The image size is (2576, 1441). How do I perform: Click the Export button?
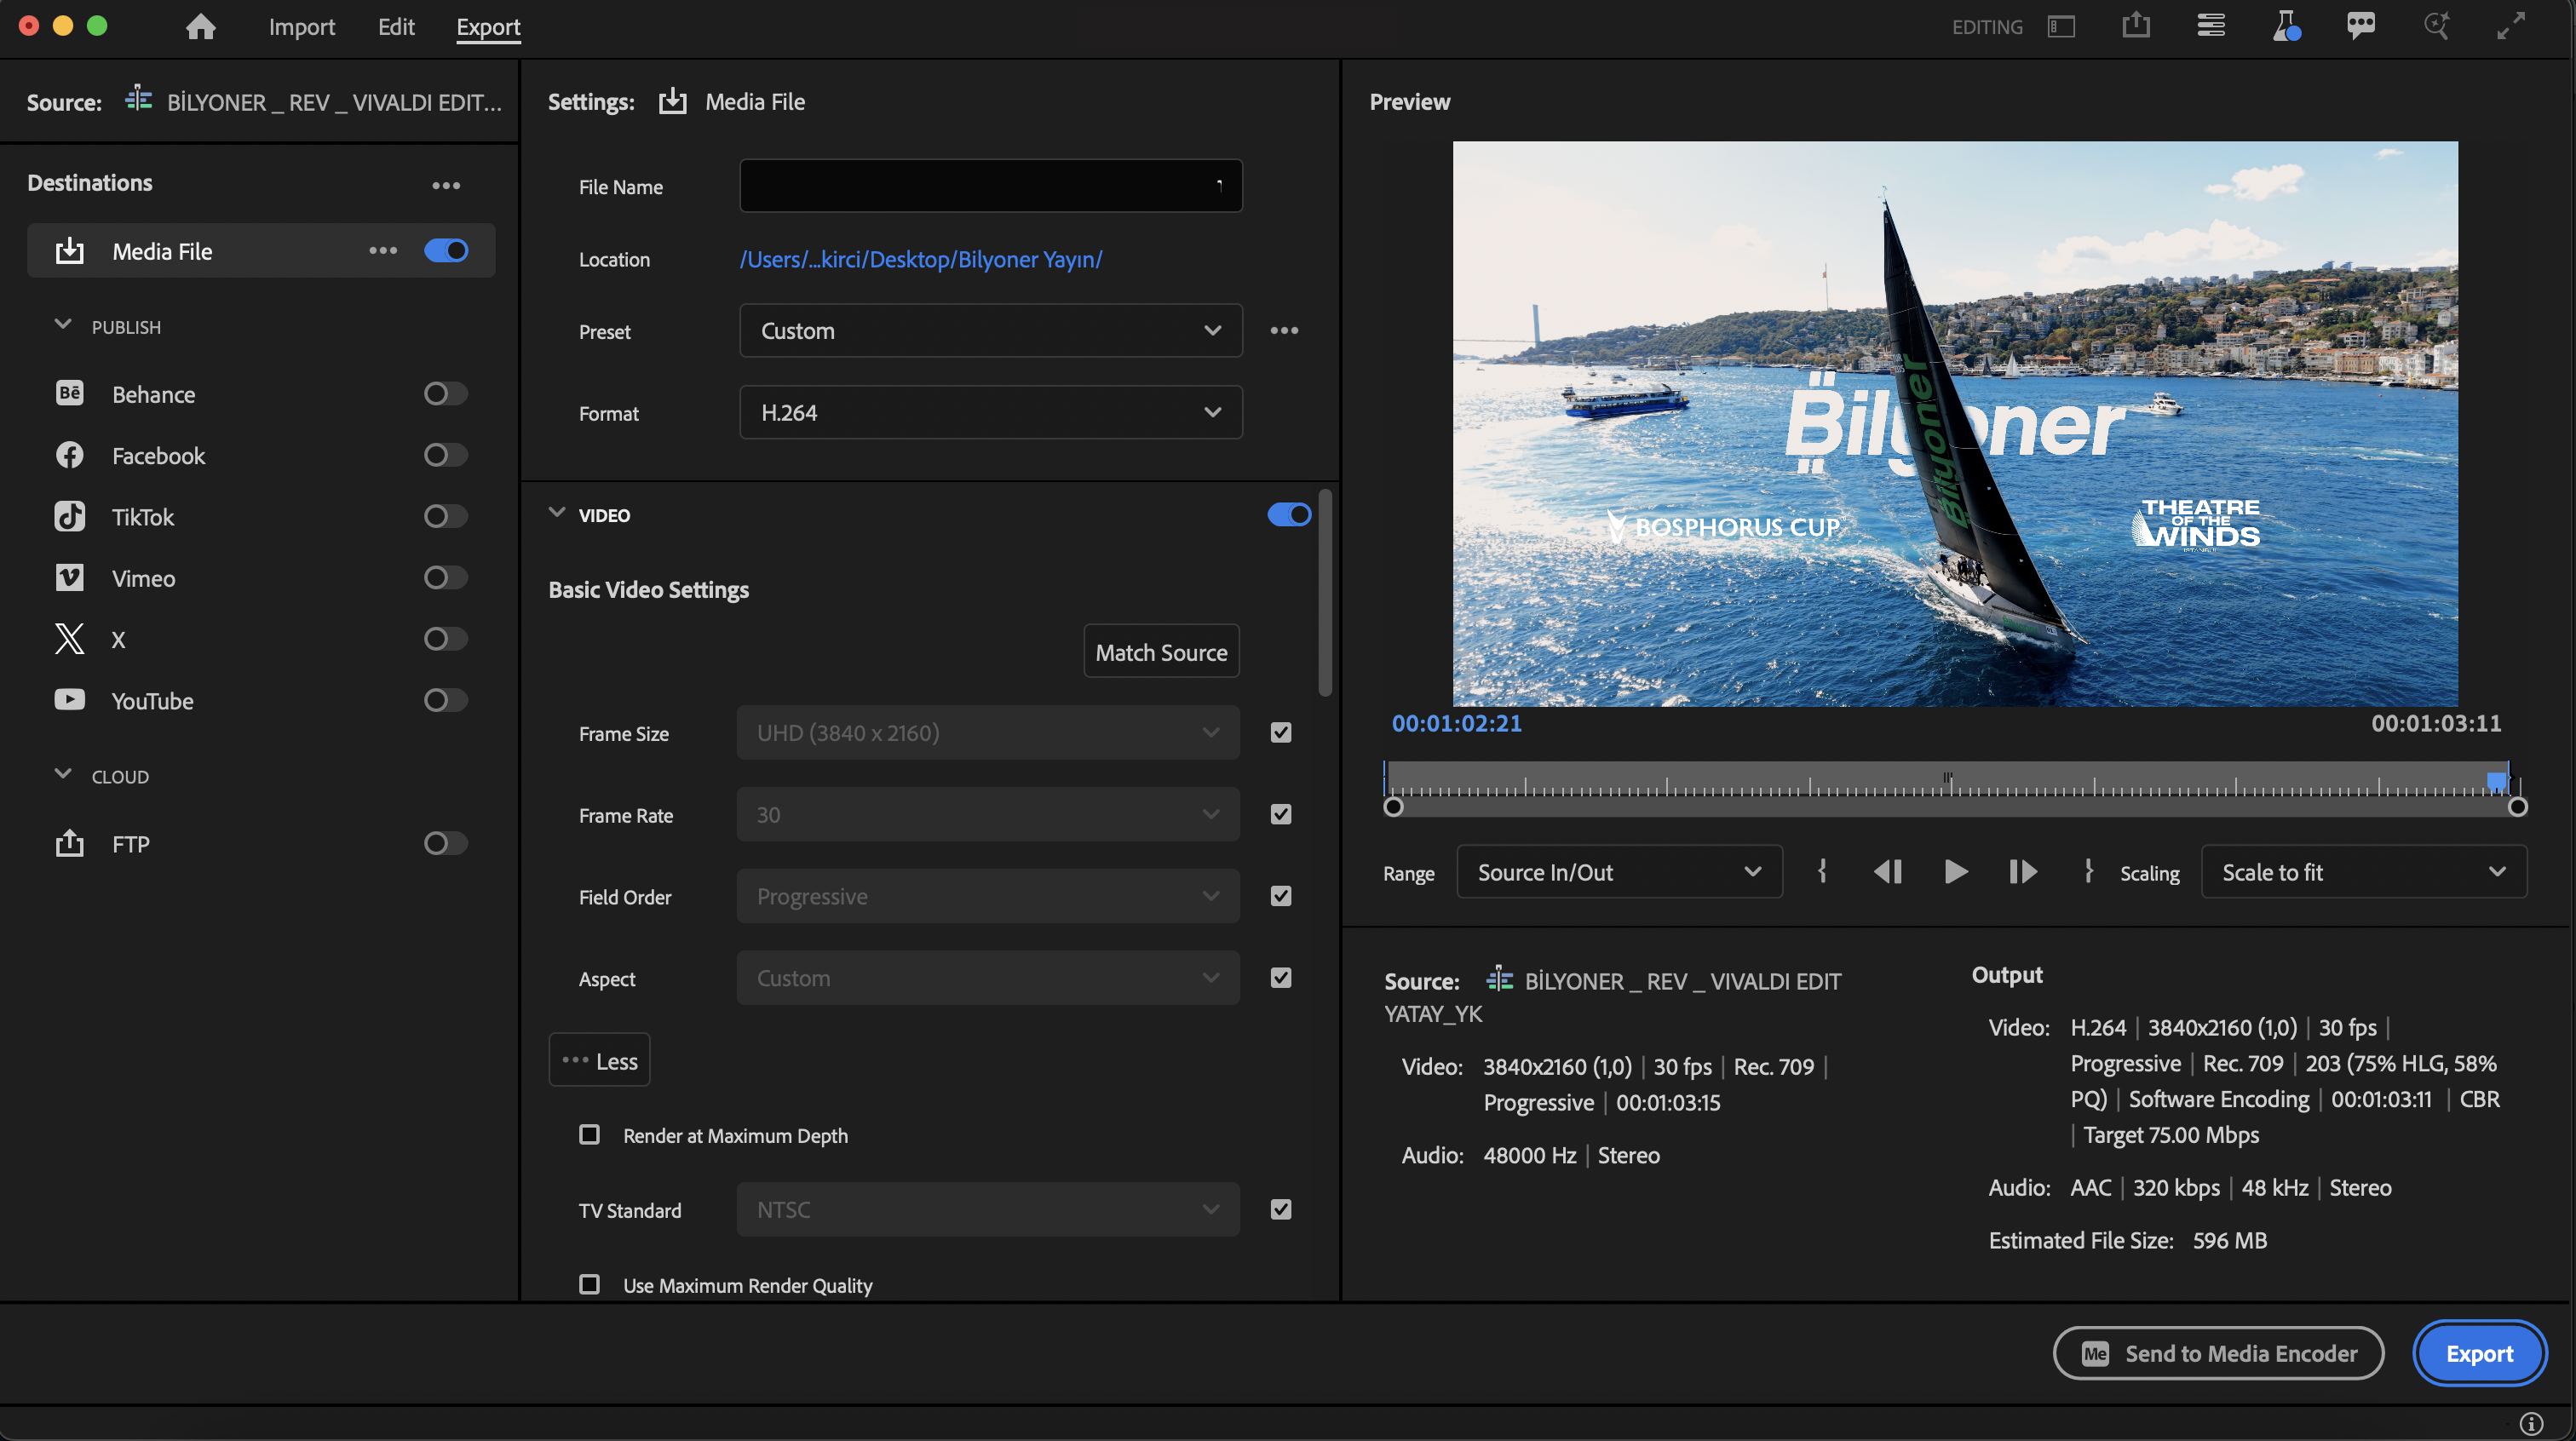click(2480, 1353)
